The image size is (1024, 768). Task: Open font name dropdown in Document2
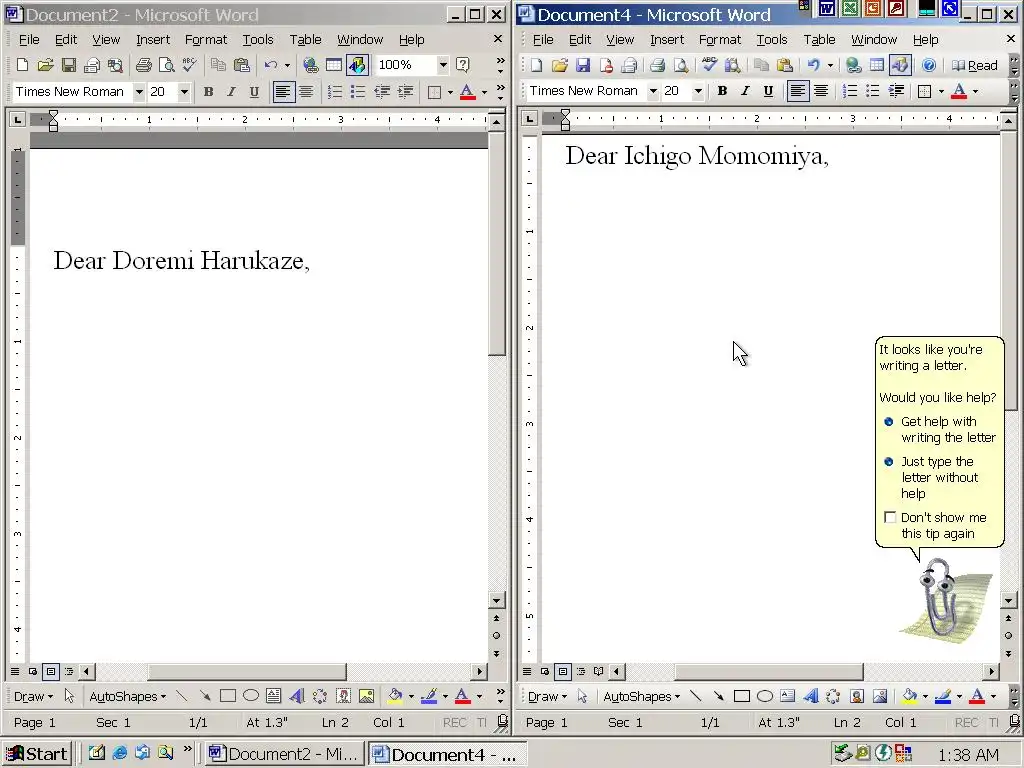pos(138,92)
